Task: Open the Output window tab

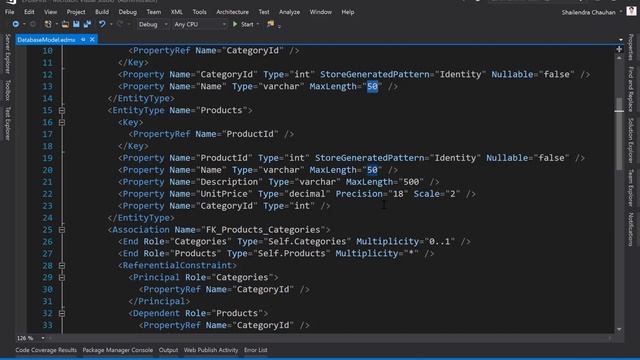Action: click(x=168, y=350)
